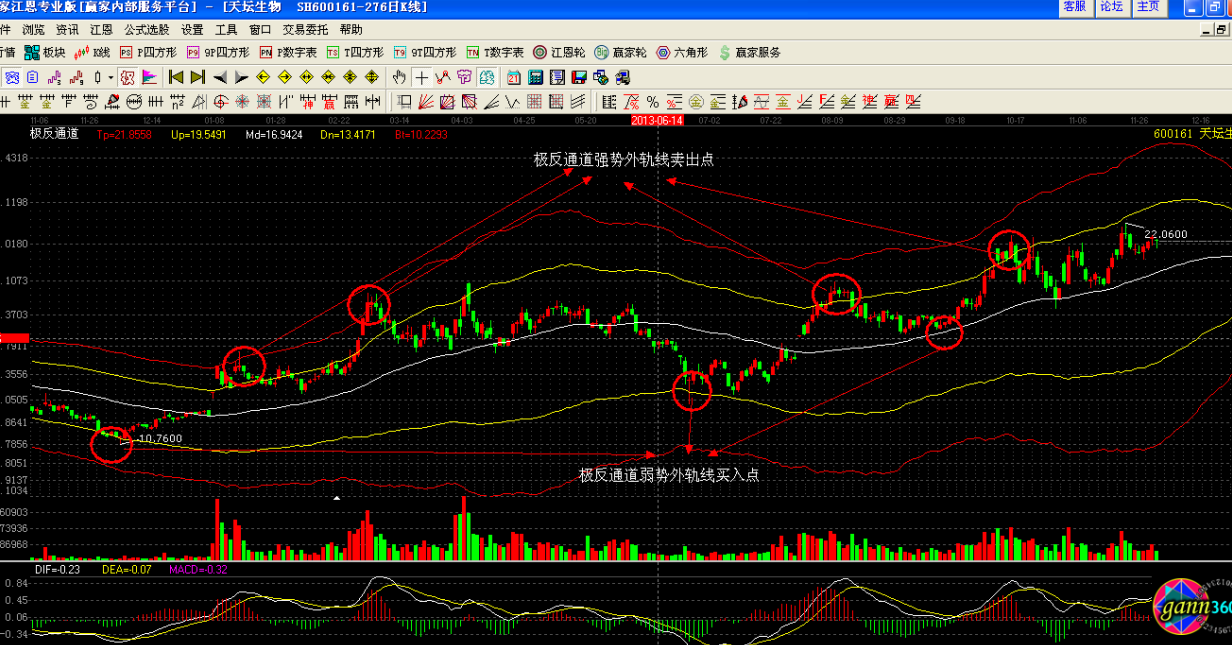
Task: Click the hand pan tool icon
Action: 399,77
